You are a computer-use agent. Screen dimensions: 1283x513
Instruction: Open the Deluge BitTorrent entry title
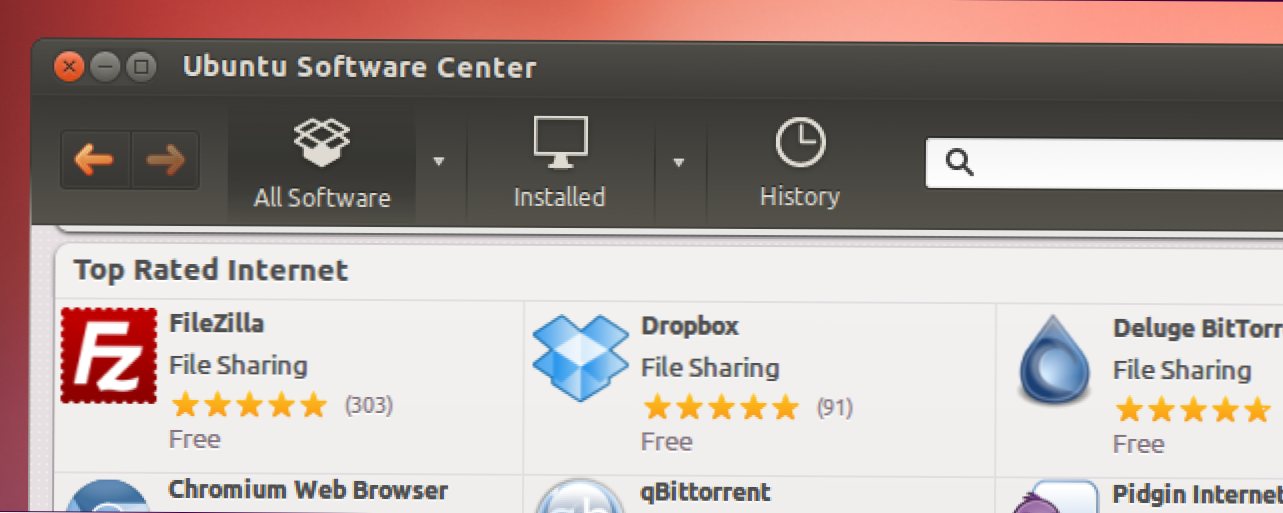(1197, 329)
